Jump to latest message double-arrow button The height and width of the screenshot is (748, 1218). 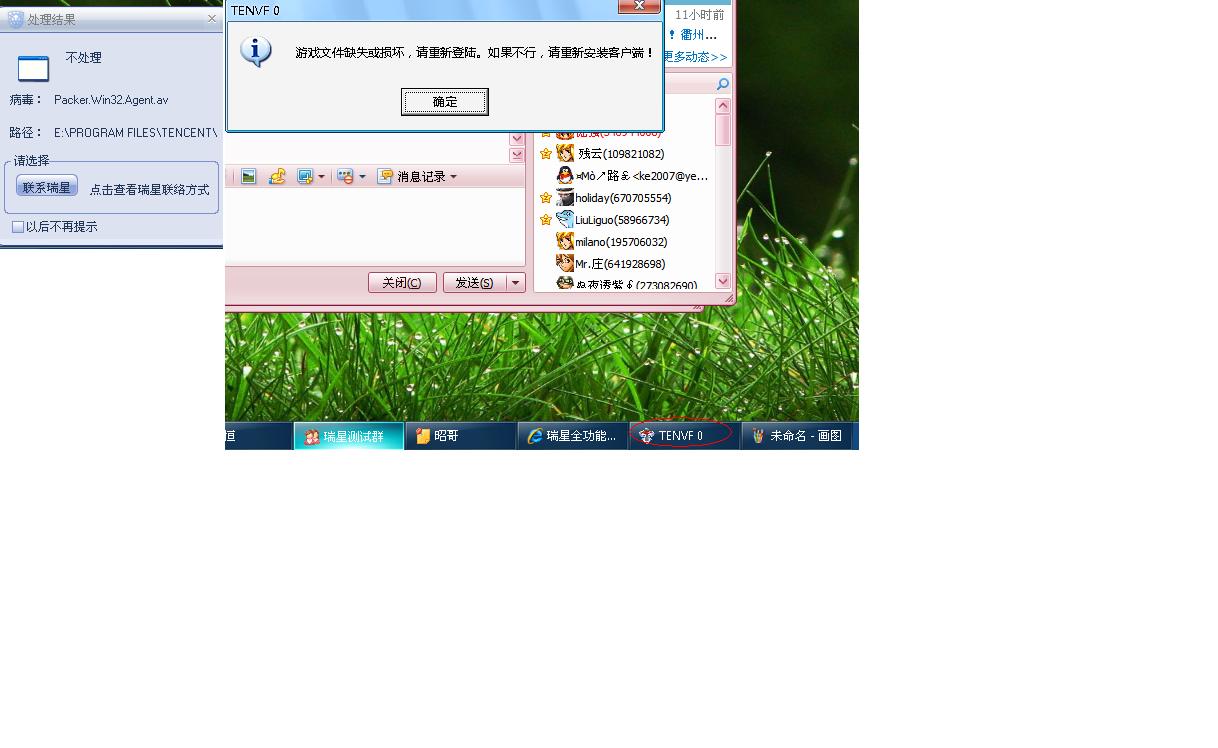click(517, 155)
